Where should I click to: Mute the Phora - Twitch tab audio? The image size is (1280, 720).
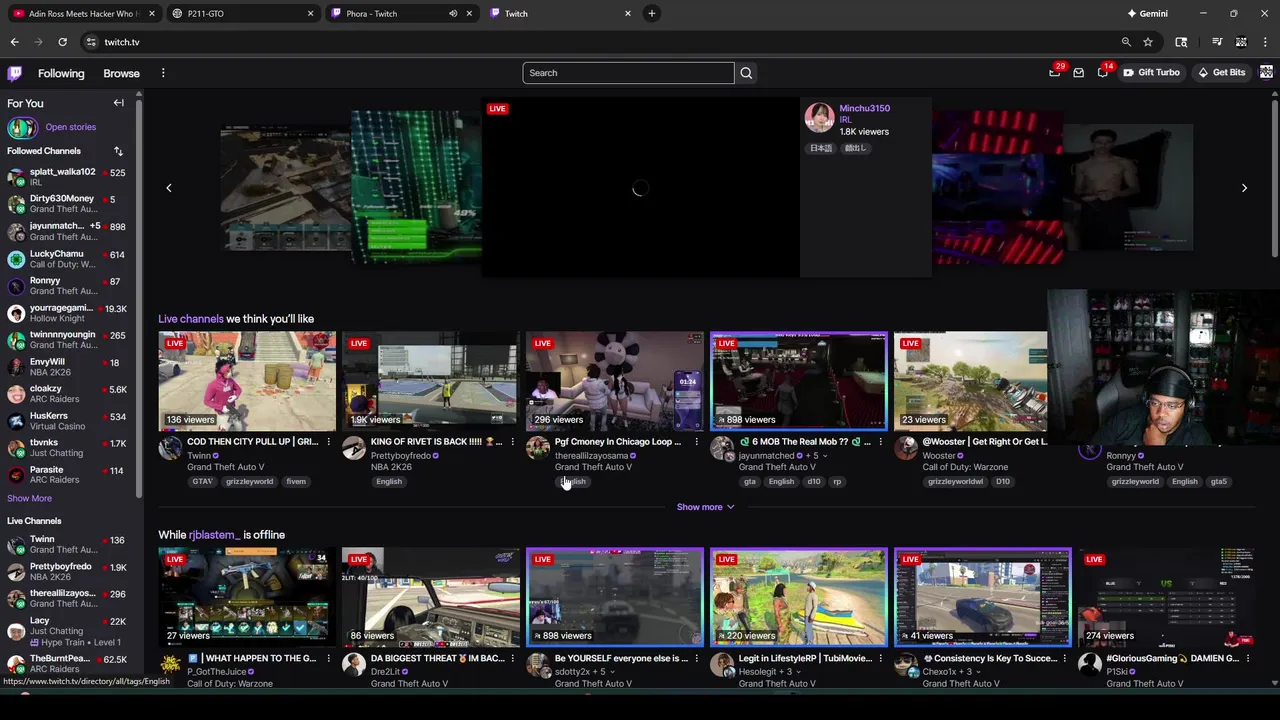pyautogui.click(x=453, y=13)
